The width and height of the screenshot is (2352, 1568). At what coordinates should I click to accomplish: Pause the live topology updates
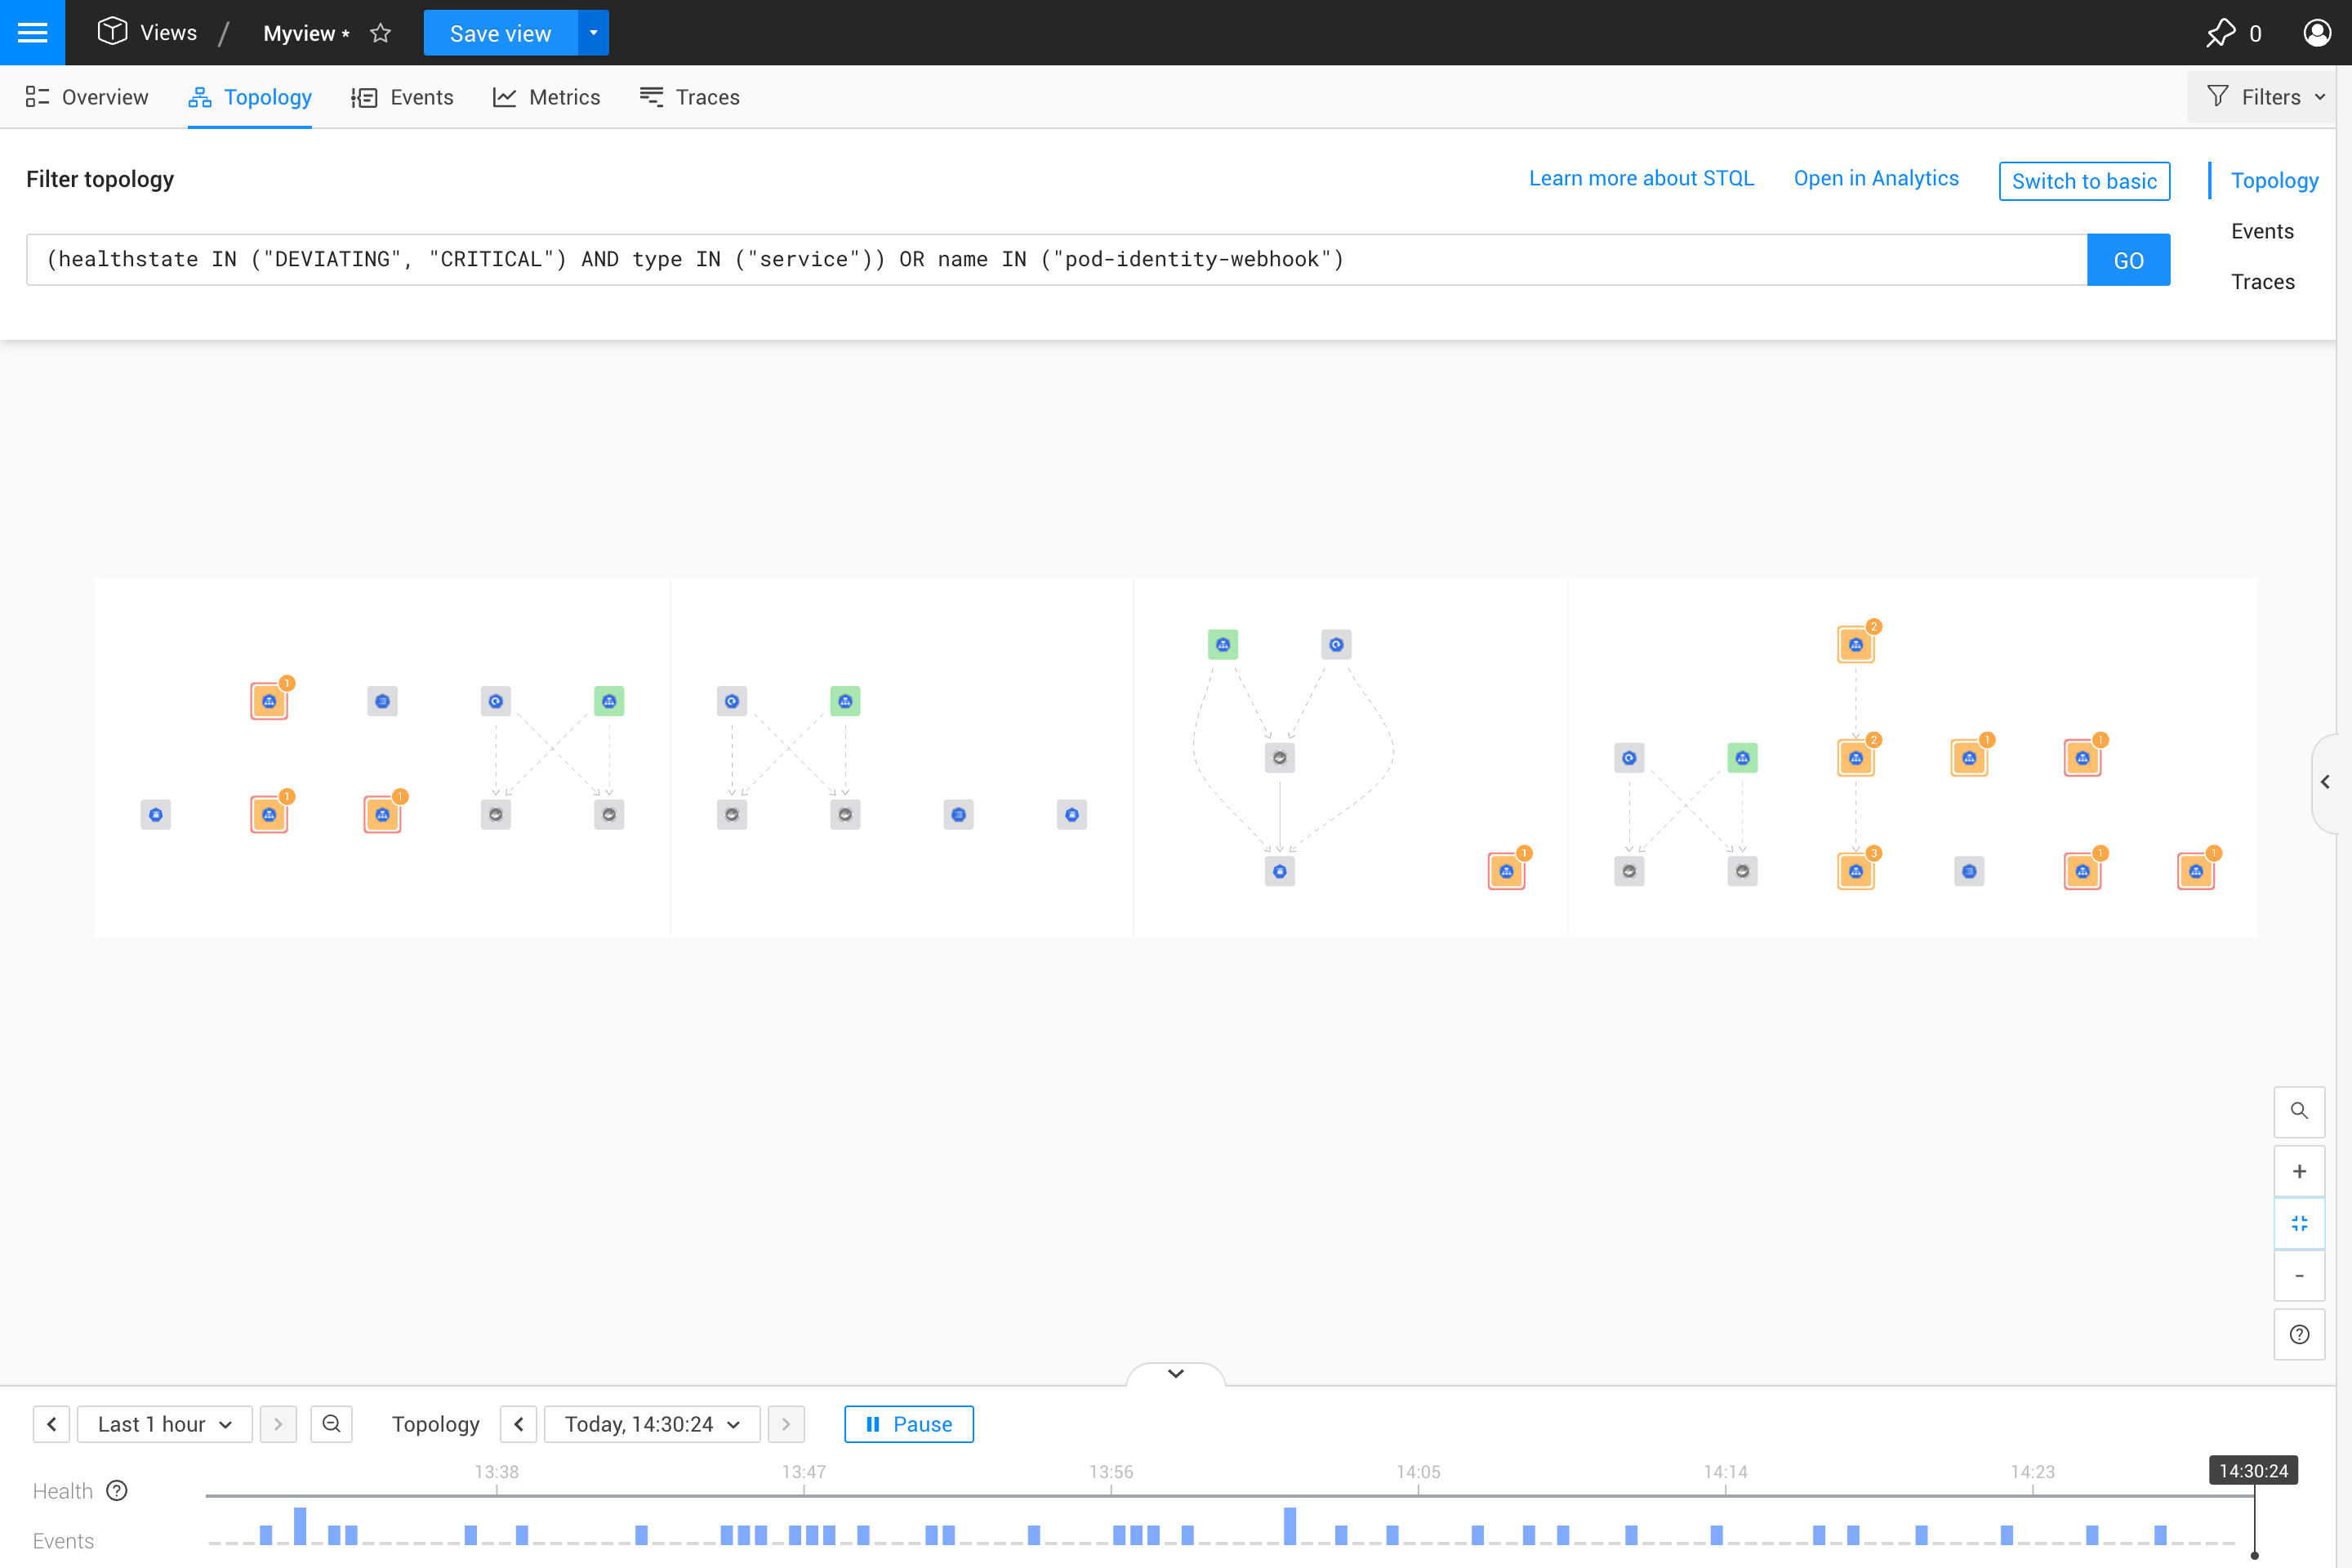click(908, 1424)
